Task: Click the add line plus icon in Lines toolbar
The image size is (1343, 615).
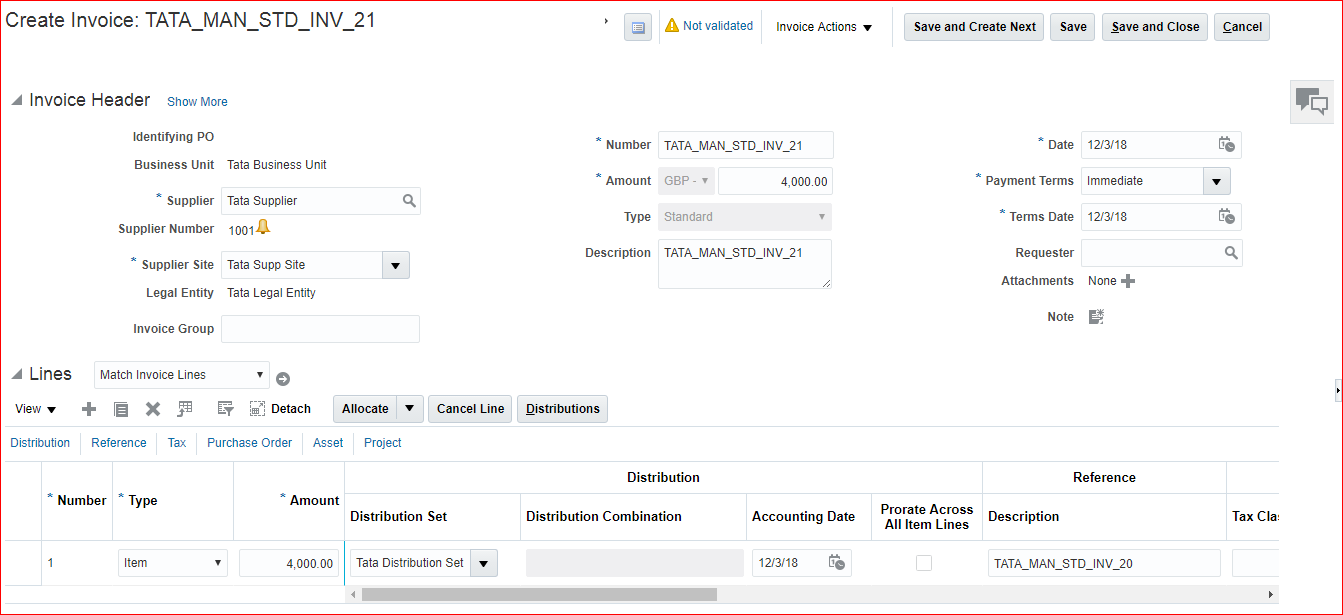Action: (89, 409)
